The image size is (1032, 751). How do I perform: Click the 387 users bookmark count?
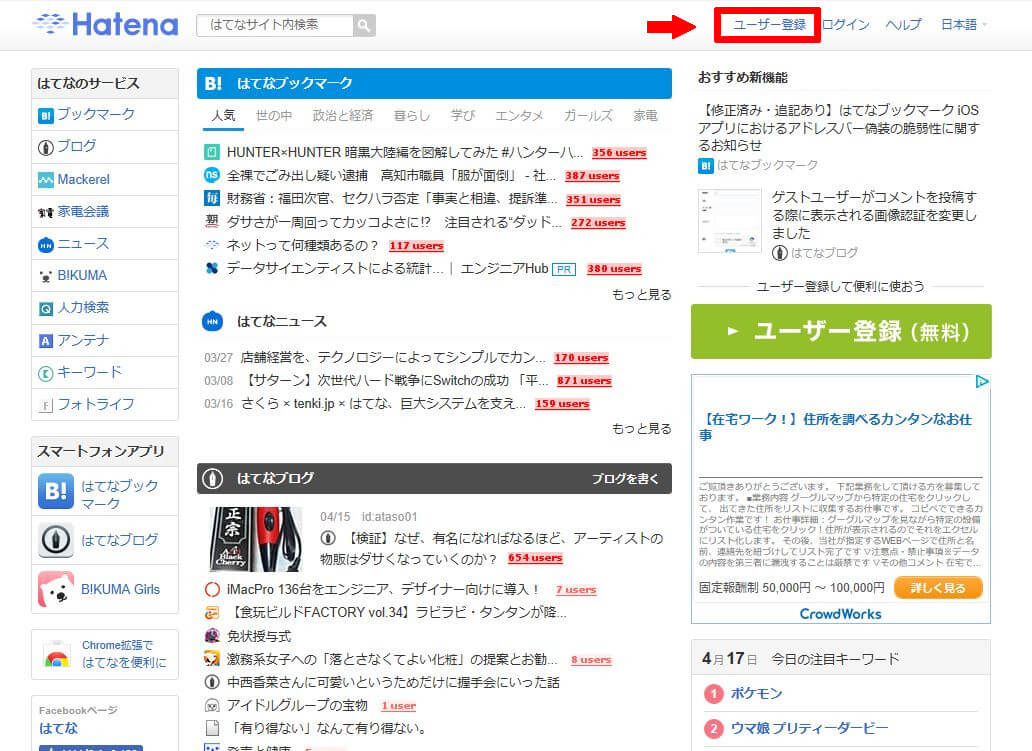click(592, 176)
